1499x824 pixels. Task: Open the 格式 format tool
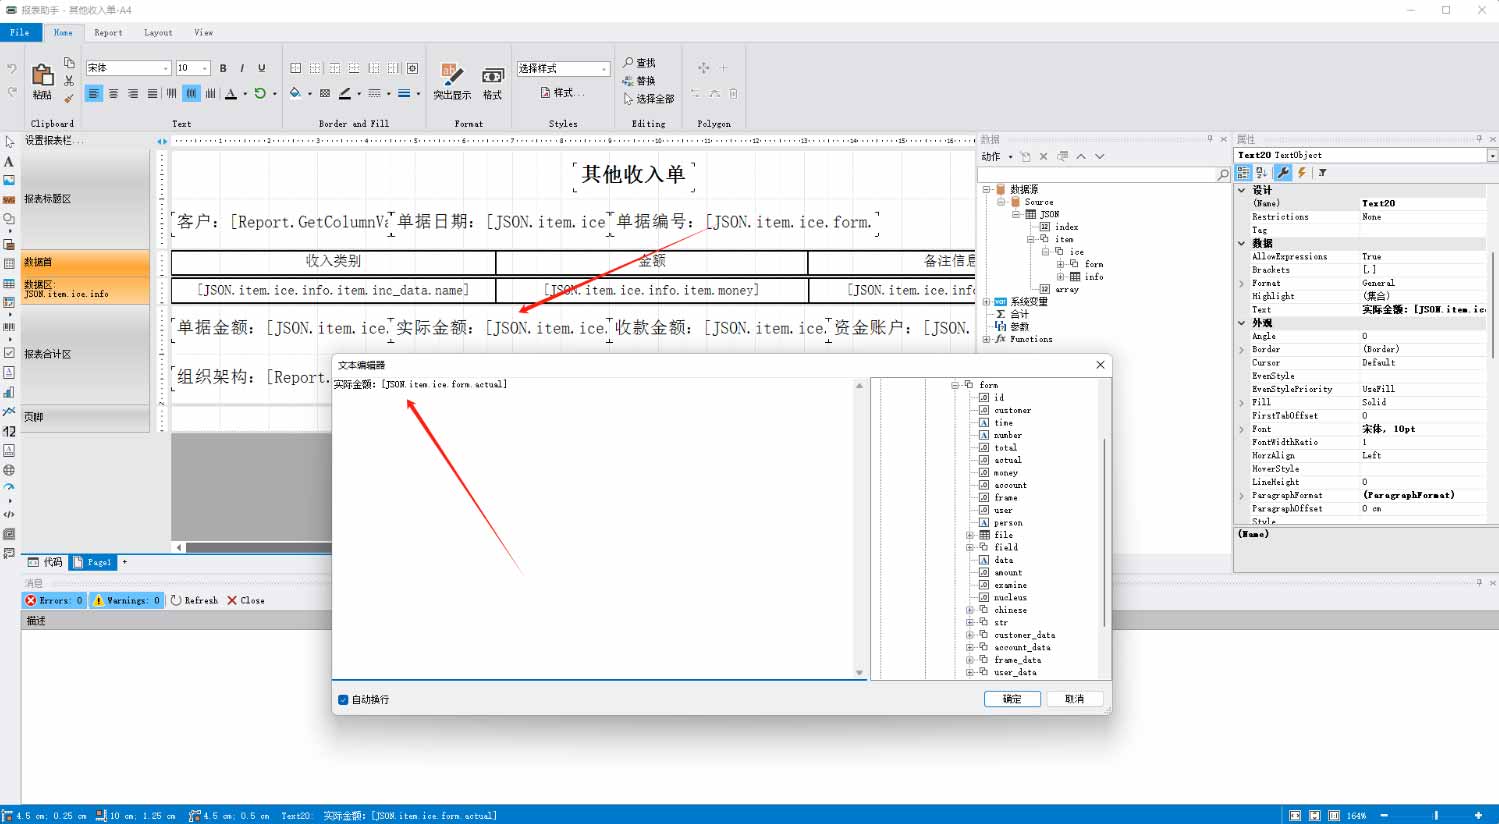[x=493, y=82]
